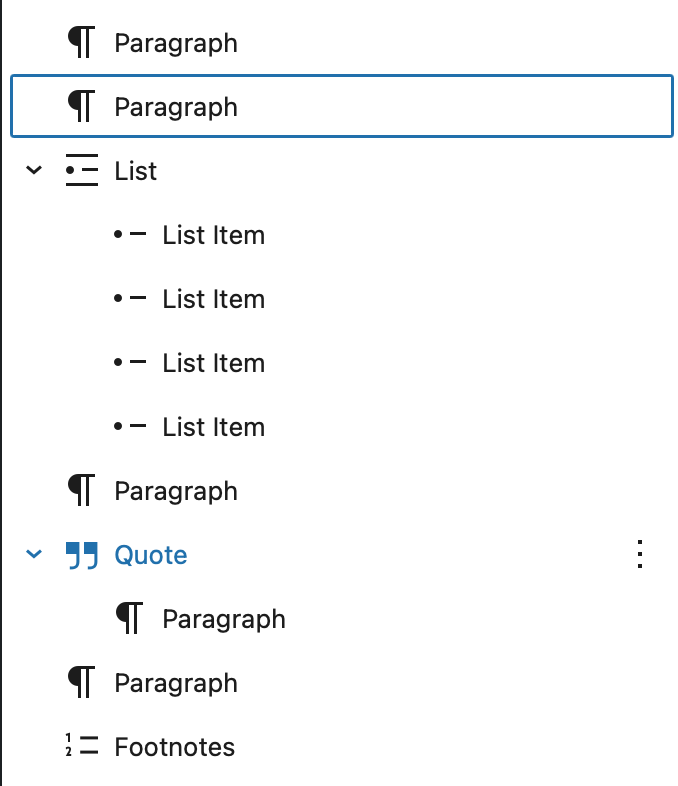
Task: Select the Footnotes block label
Action: (175, 747)
